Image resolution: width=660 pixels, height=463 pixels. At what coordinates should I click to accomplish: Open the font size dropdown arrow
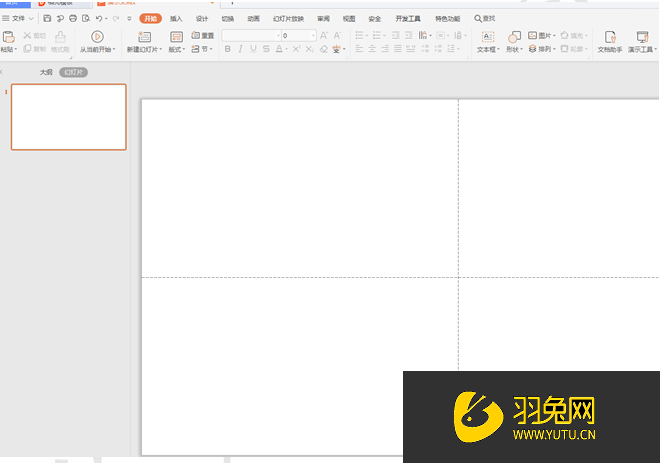(313, 35)
